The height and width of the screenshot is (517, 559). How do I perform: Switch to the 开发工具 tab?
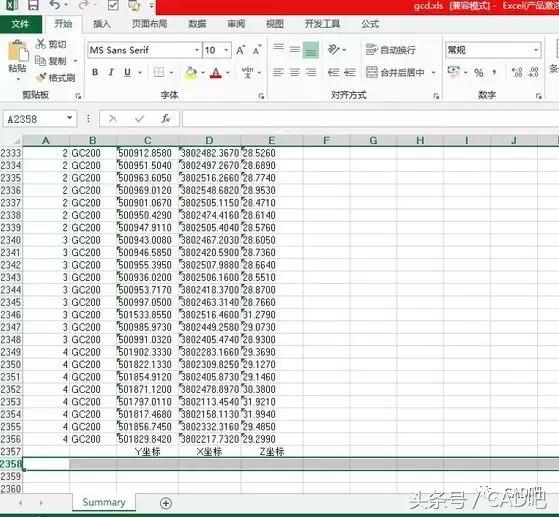[322, 24]
